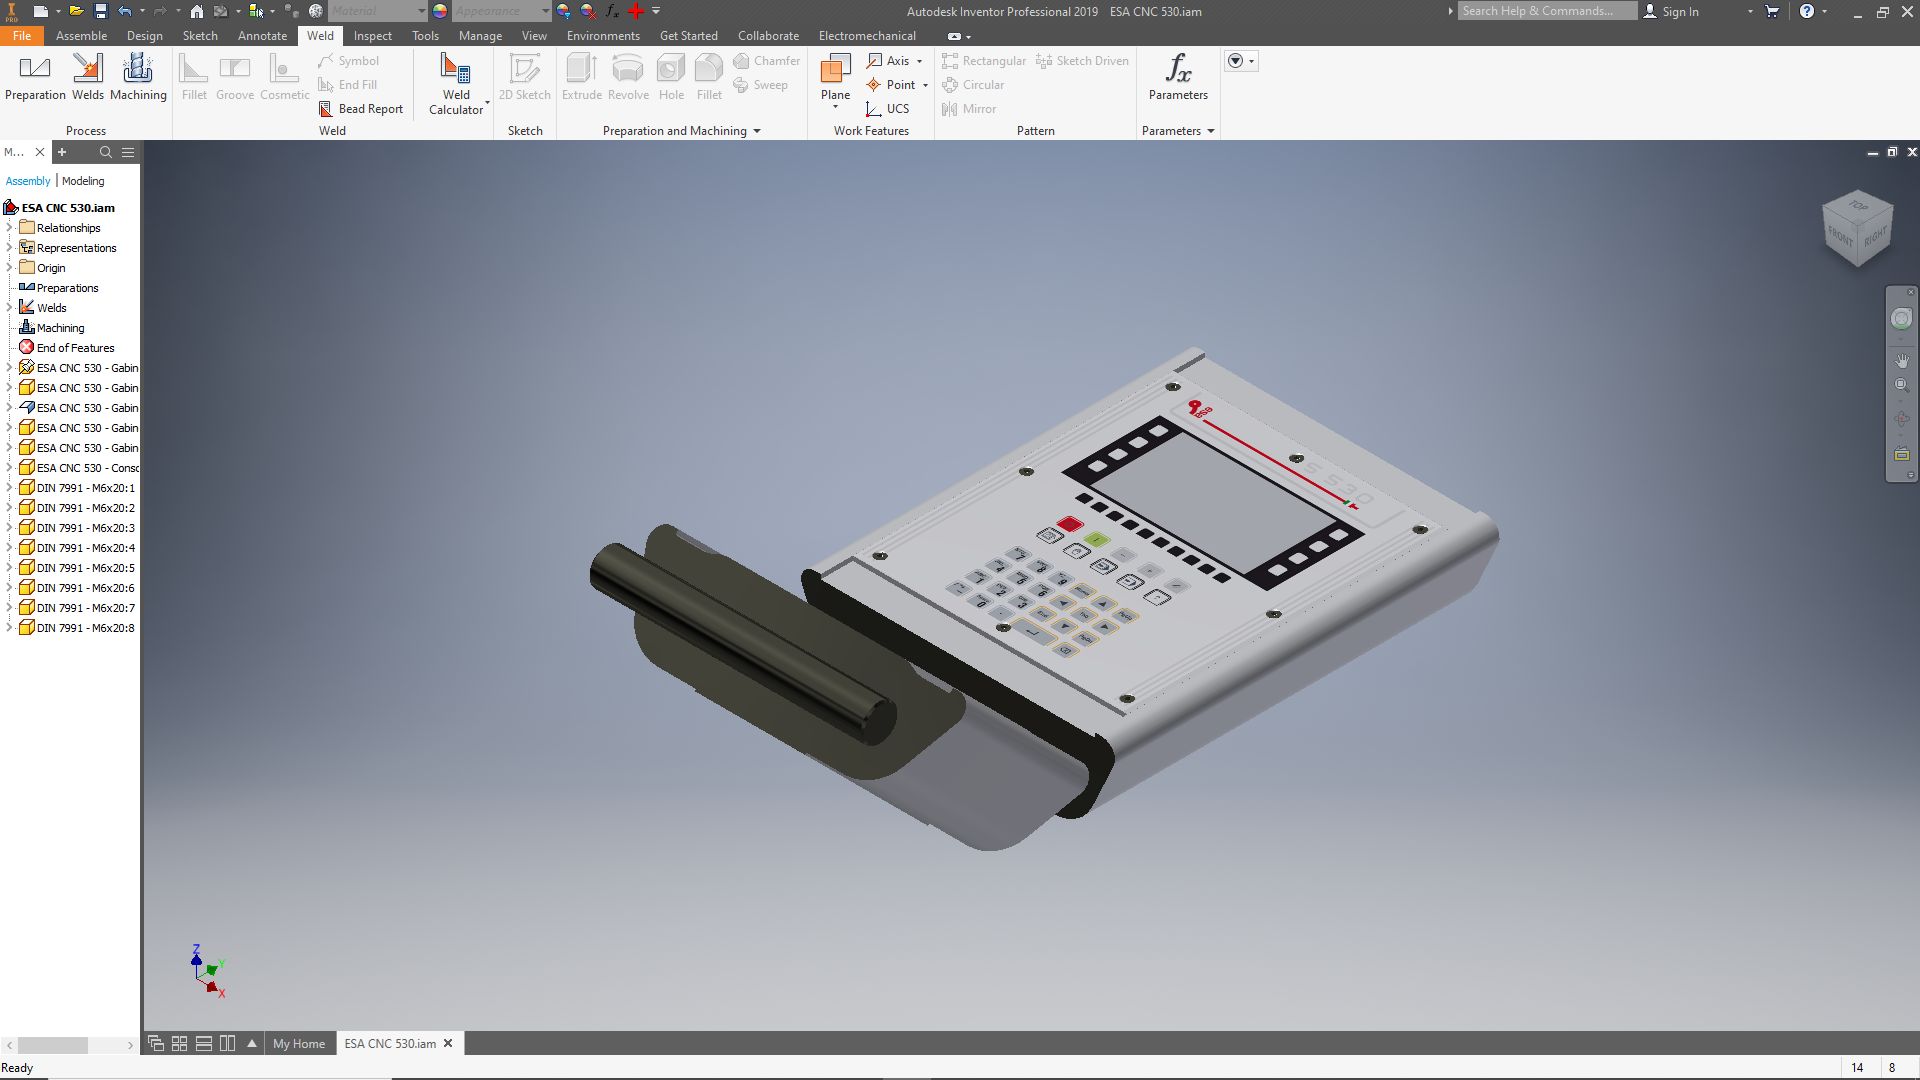Image resolution: width=1920 pixels, height=1080 pixels.
Task: Open the Weld Calculator tool
Action: (x=456, y=84)
